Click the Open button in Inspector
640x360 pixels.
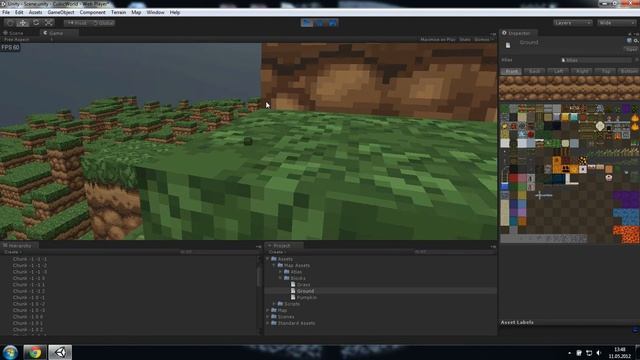[631, 49]
